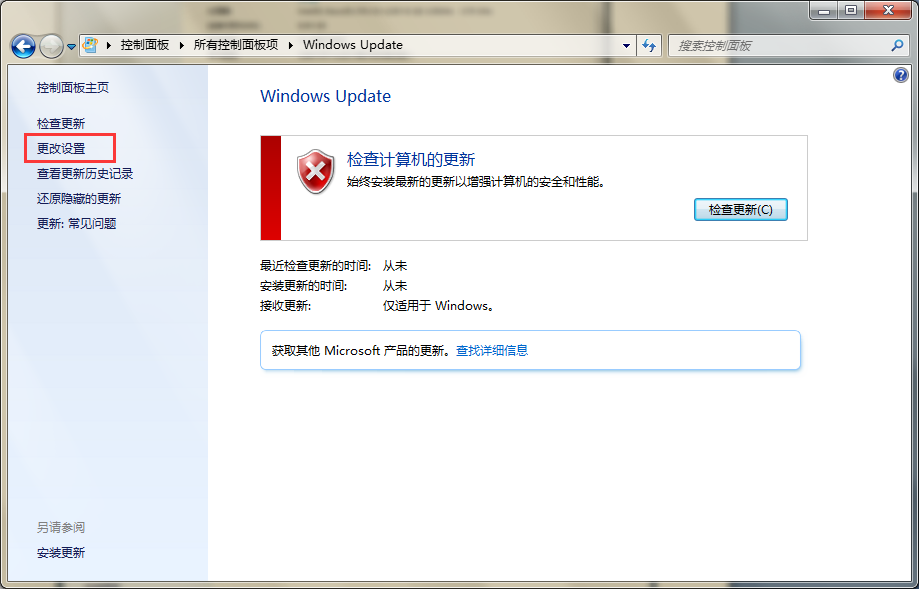Click the 始终安装最新的更新 description text
Screen dimensions: 919x589
point(476,182)
